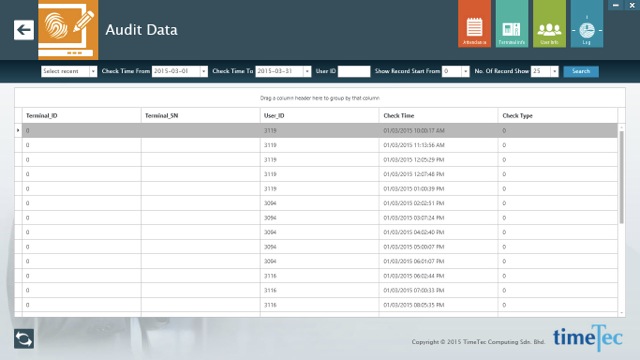The height and width of the screenshot is (360, 640).
Task: Sort by User_ID column header
Action: [x=320, y=116]
